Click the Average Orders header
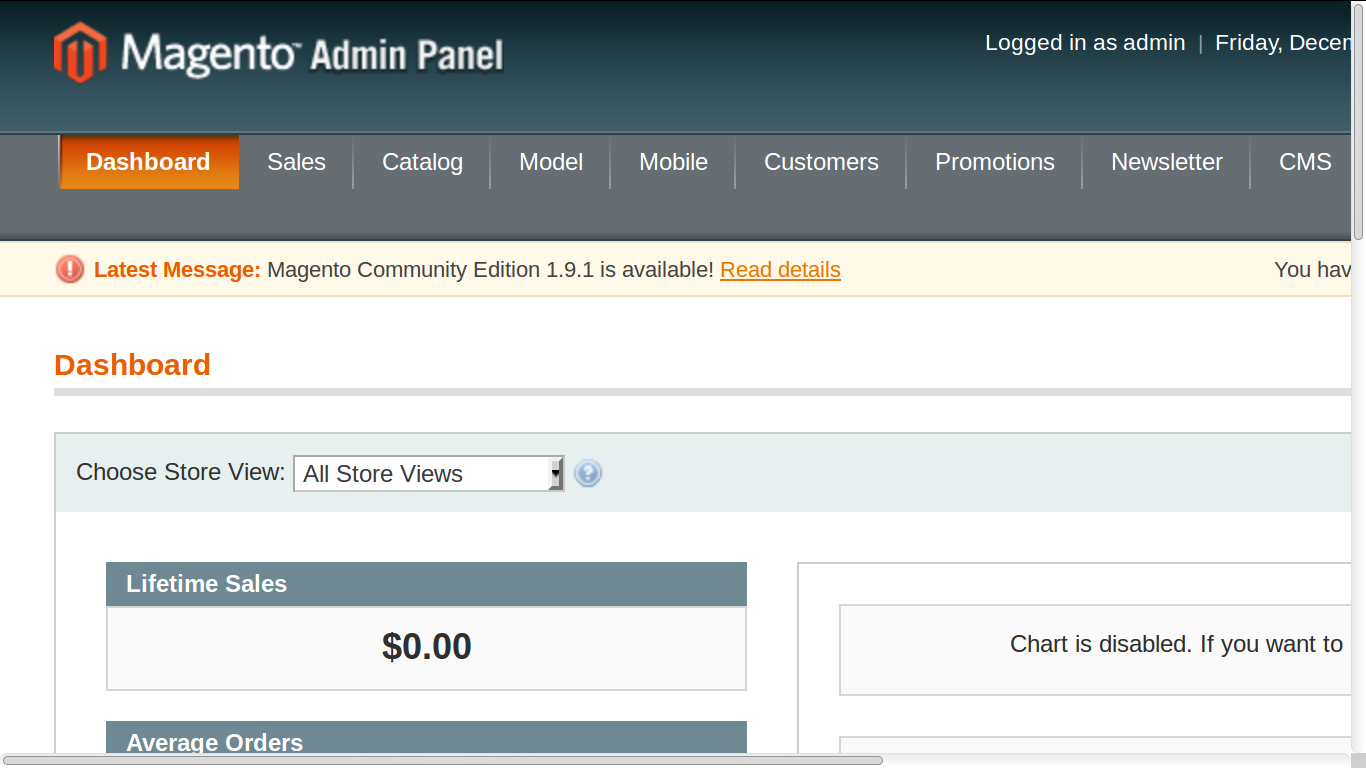This screenshot has width=1366, height=768. 426,738
